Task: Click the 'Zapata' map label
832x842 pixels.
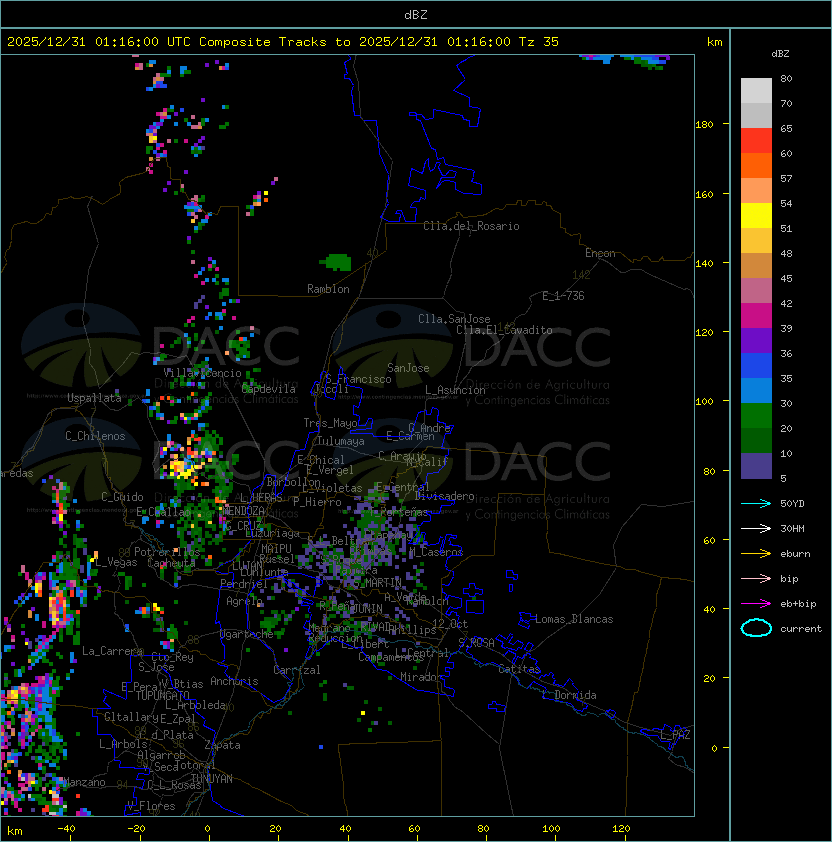Action: pyautogui.click(x=222, y=745)
